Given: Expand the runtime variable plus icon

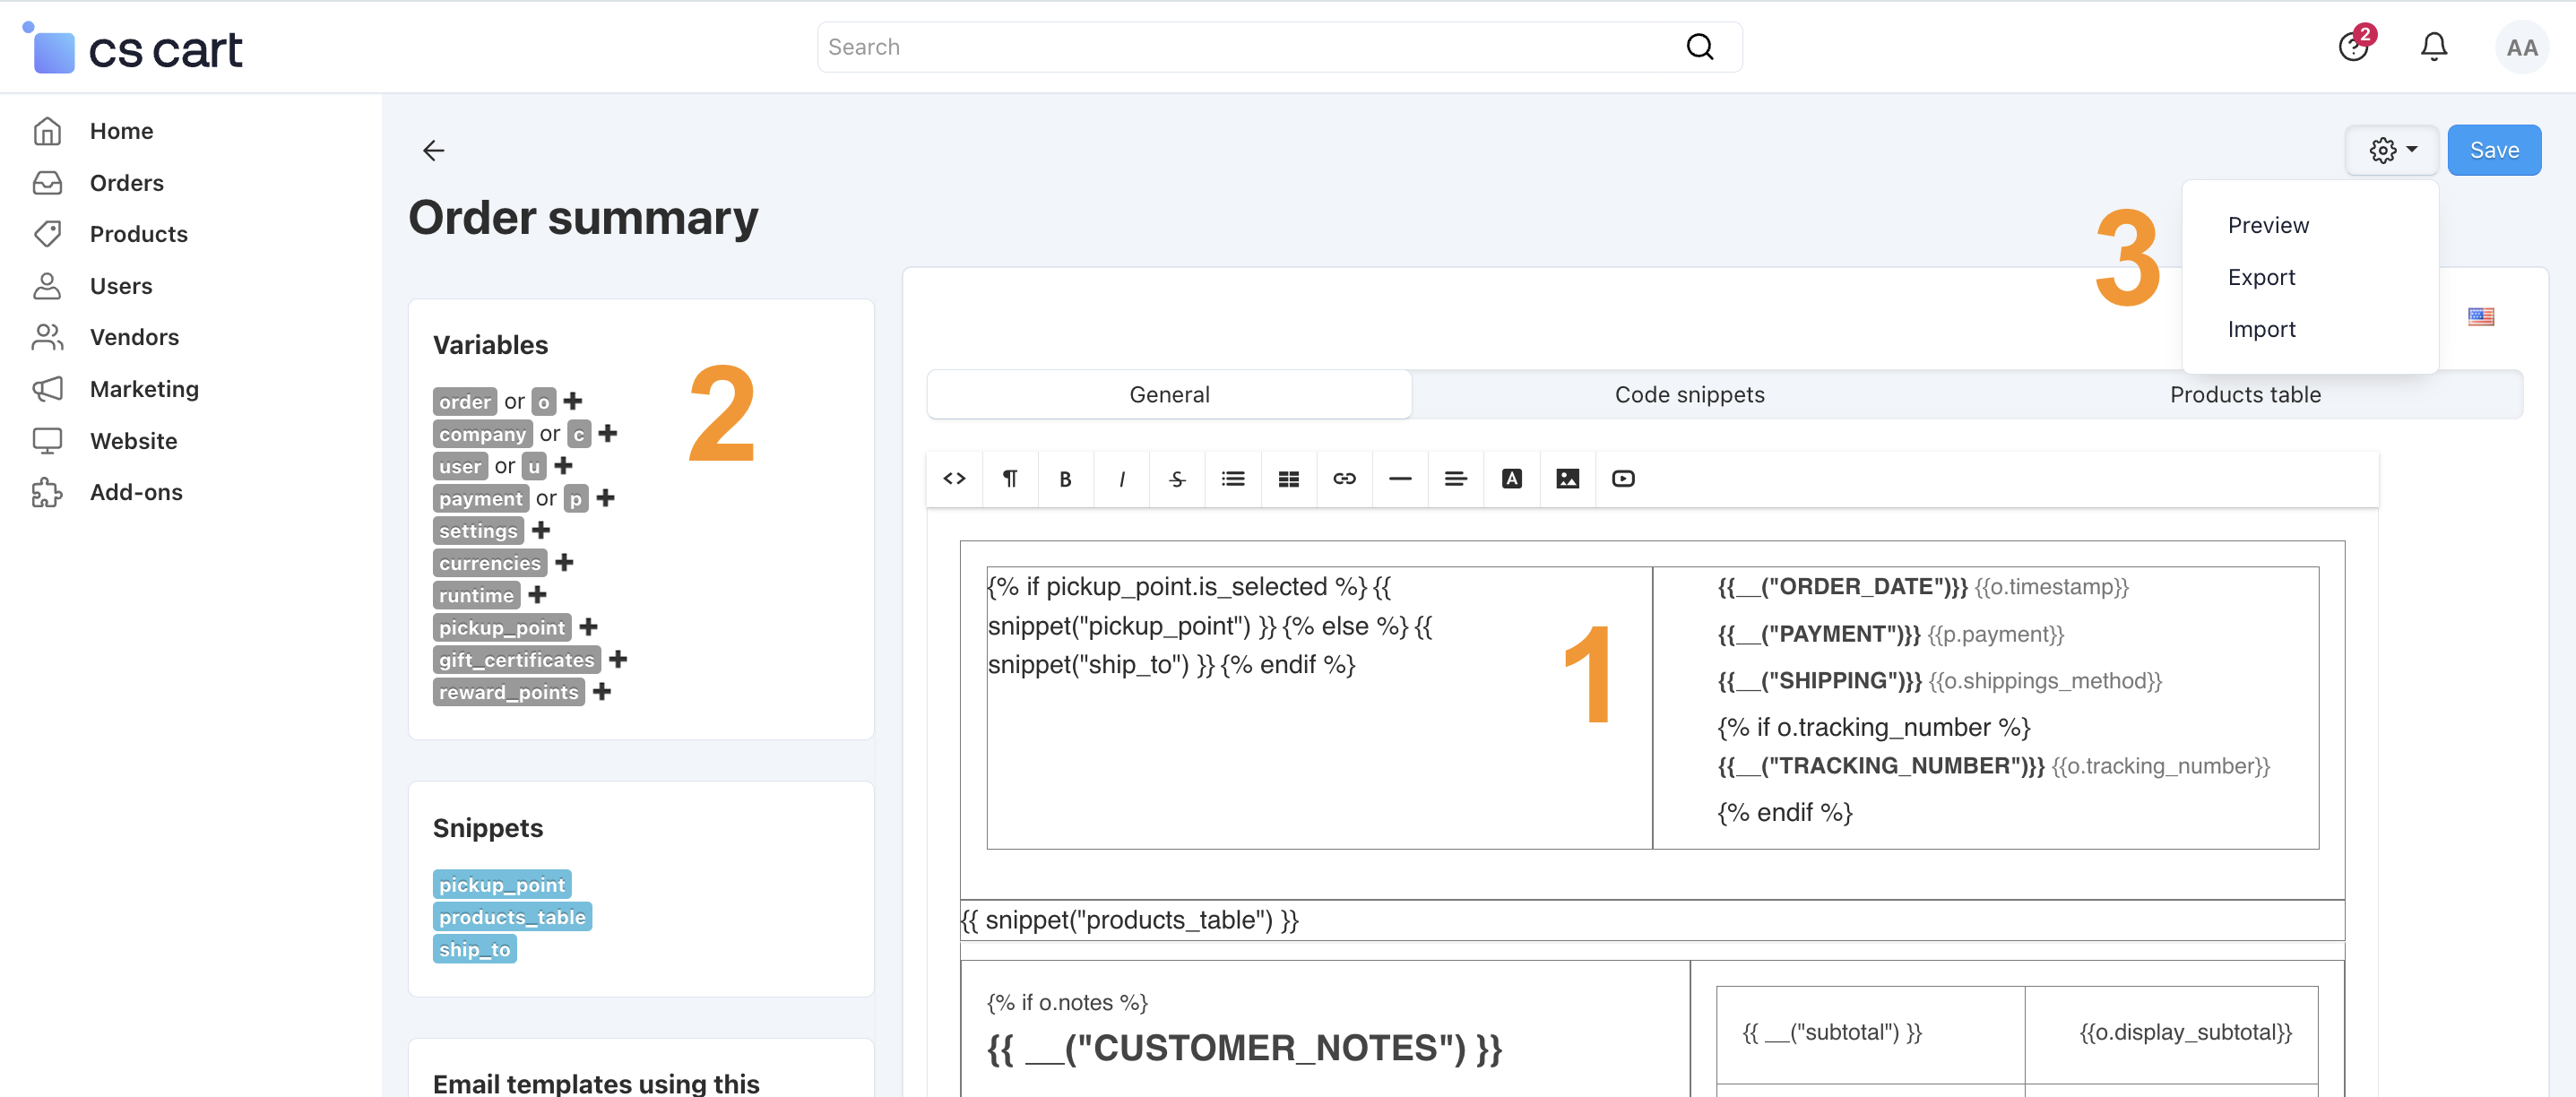Looking at the screenshot, I should 538,595.
